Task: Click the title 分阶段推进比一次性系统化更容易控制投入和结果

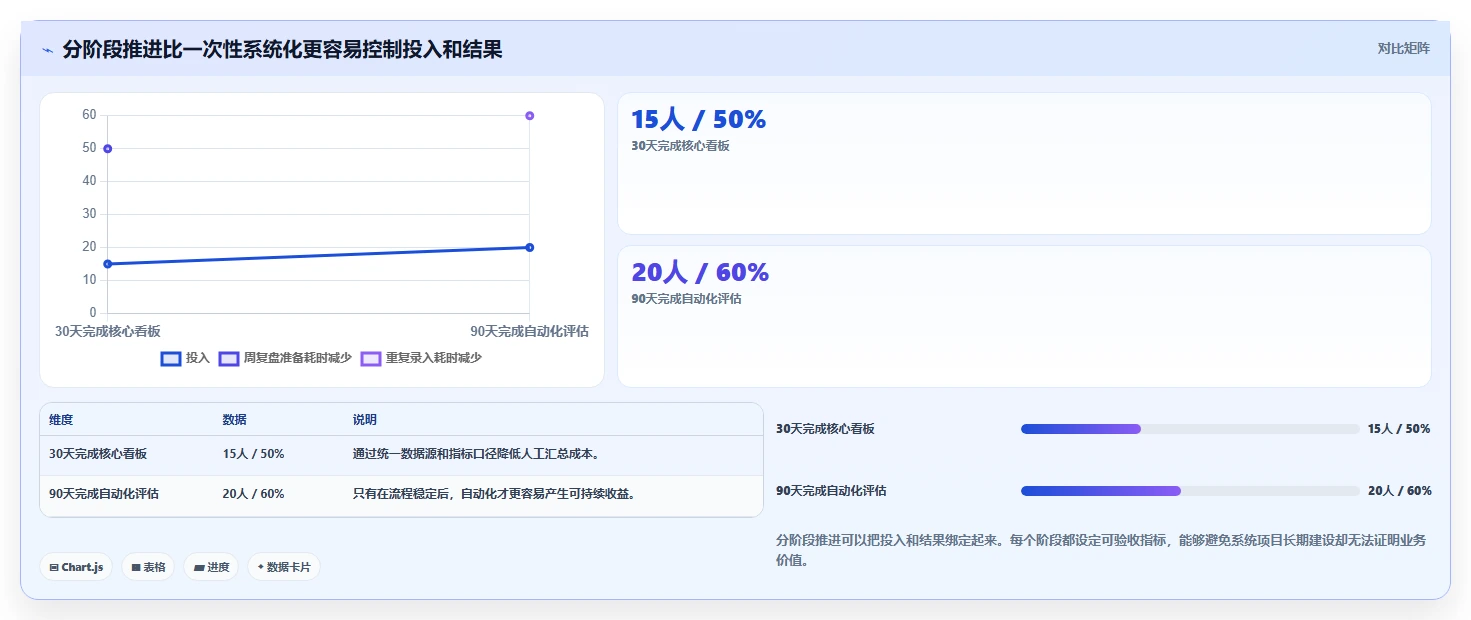Action: click(x=282, y=49)
